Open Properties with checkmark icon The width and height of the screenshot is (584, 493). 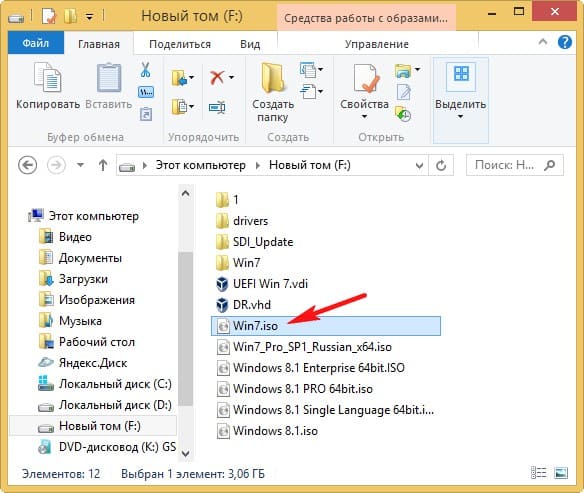pos(365,77)
